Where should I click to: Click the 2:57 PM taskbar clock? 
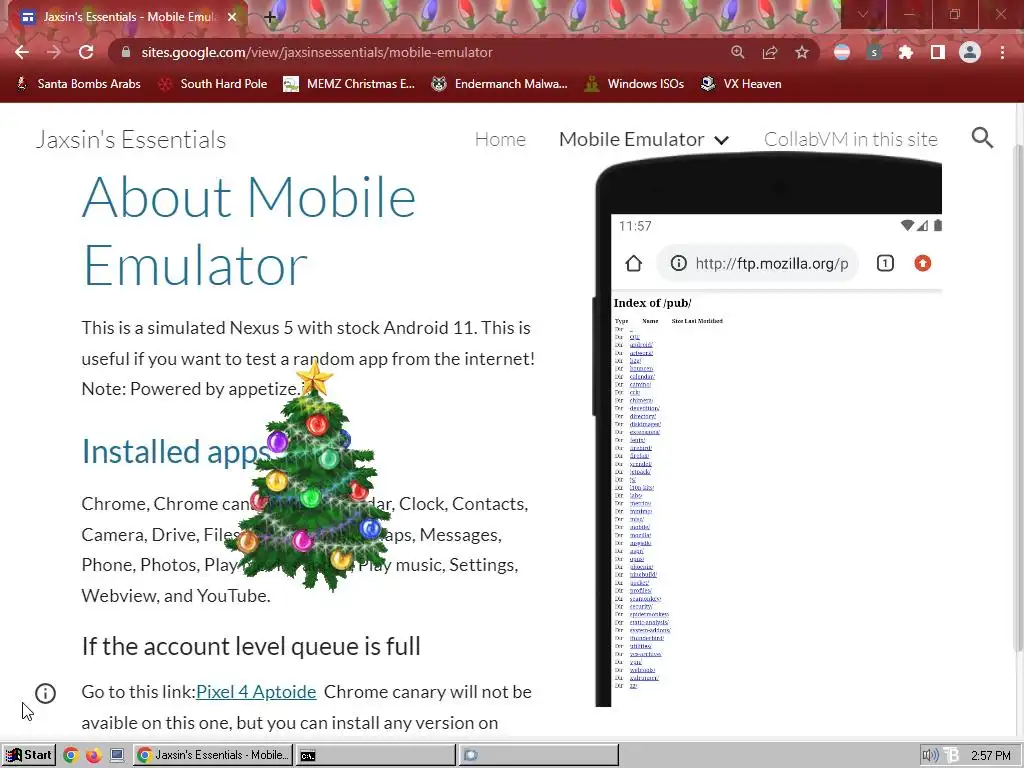pyautogui.click(x=990, y=756)
